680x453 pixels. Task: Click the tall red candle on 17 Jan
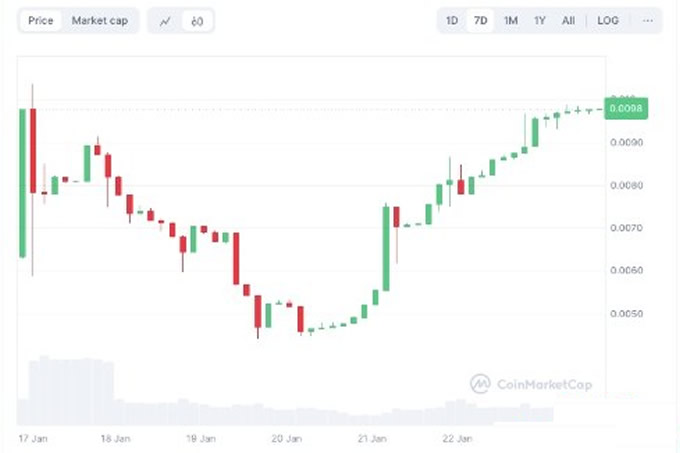tap(33, 150)
